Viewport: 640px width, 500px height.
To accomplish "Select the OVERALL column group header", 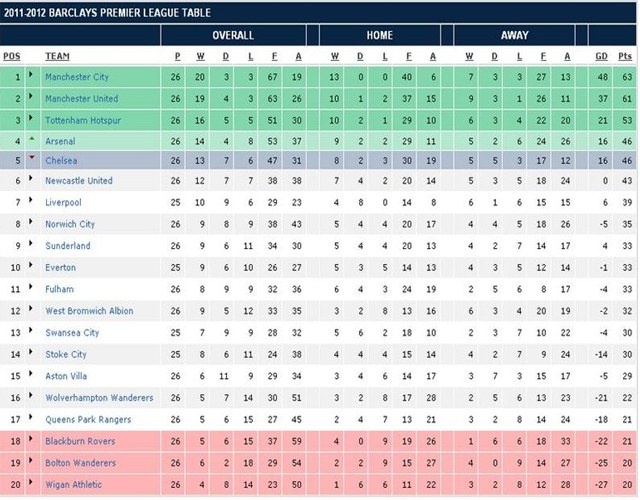I will (x=238, y=34).
